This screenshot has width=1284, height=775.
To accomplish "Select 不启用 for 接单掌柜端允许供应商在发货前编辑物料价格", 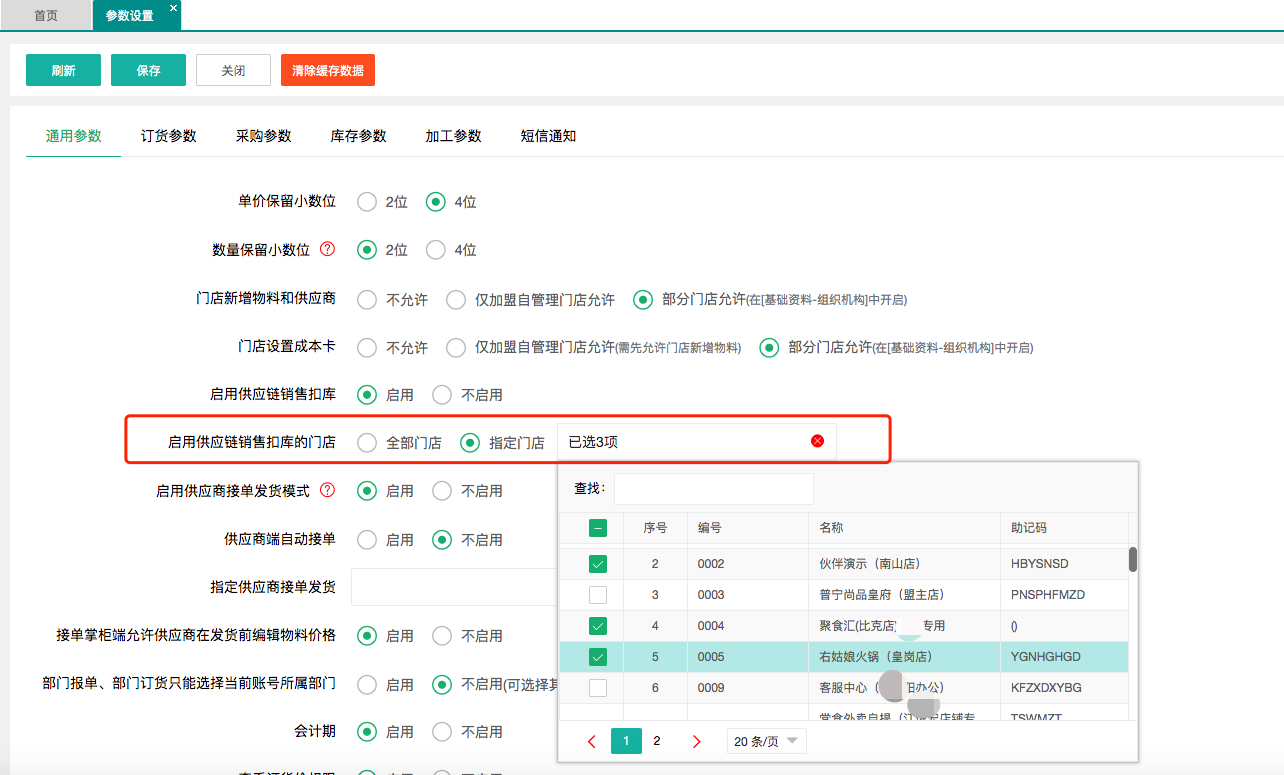I will tap(442, 635).
